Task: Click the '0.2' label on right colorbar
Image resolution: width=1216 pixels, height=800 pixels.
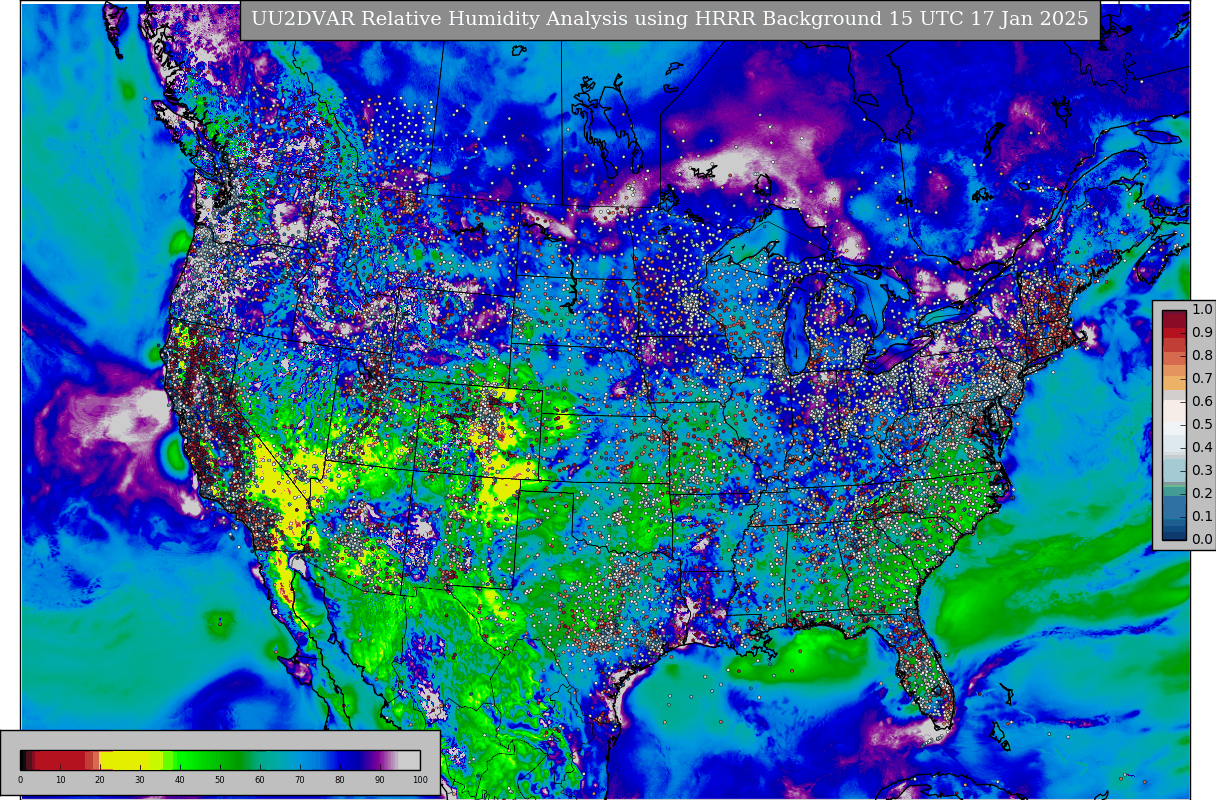Action: (1202, 493)
